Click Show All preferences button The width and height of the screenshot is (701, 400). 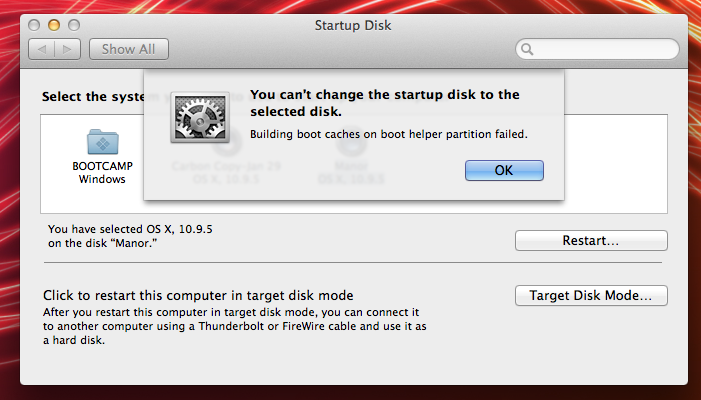pyautogui.click(x=129, y=48)
